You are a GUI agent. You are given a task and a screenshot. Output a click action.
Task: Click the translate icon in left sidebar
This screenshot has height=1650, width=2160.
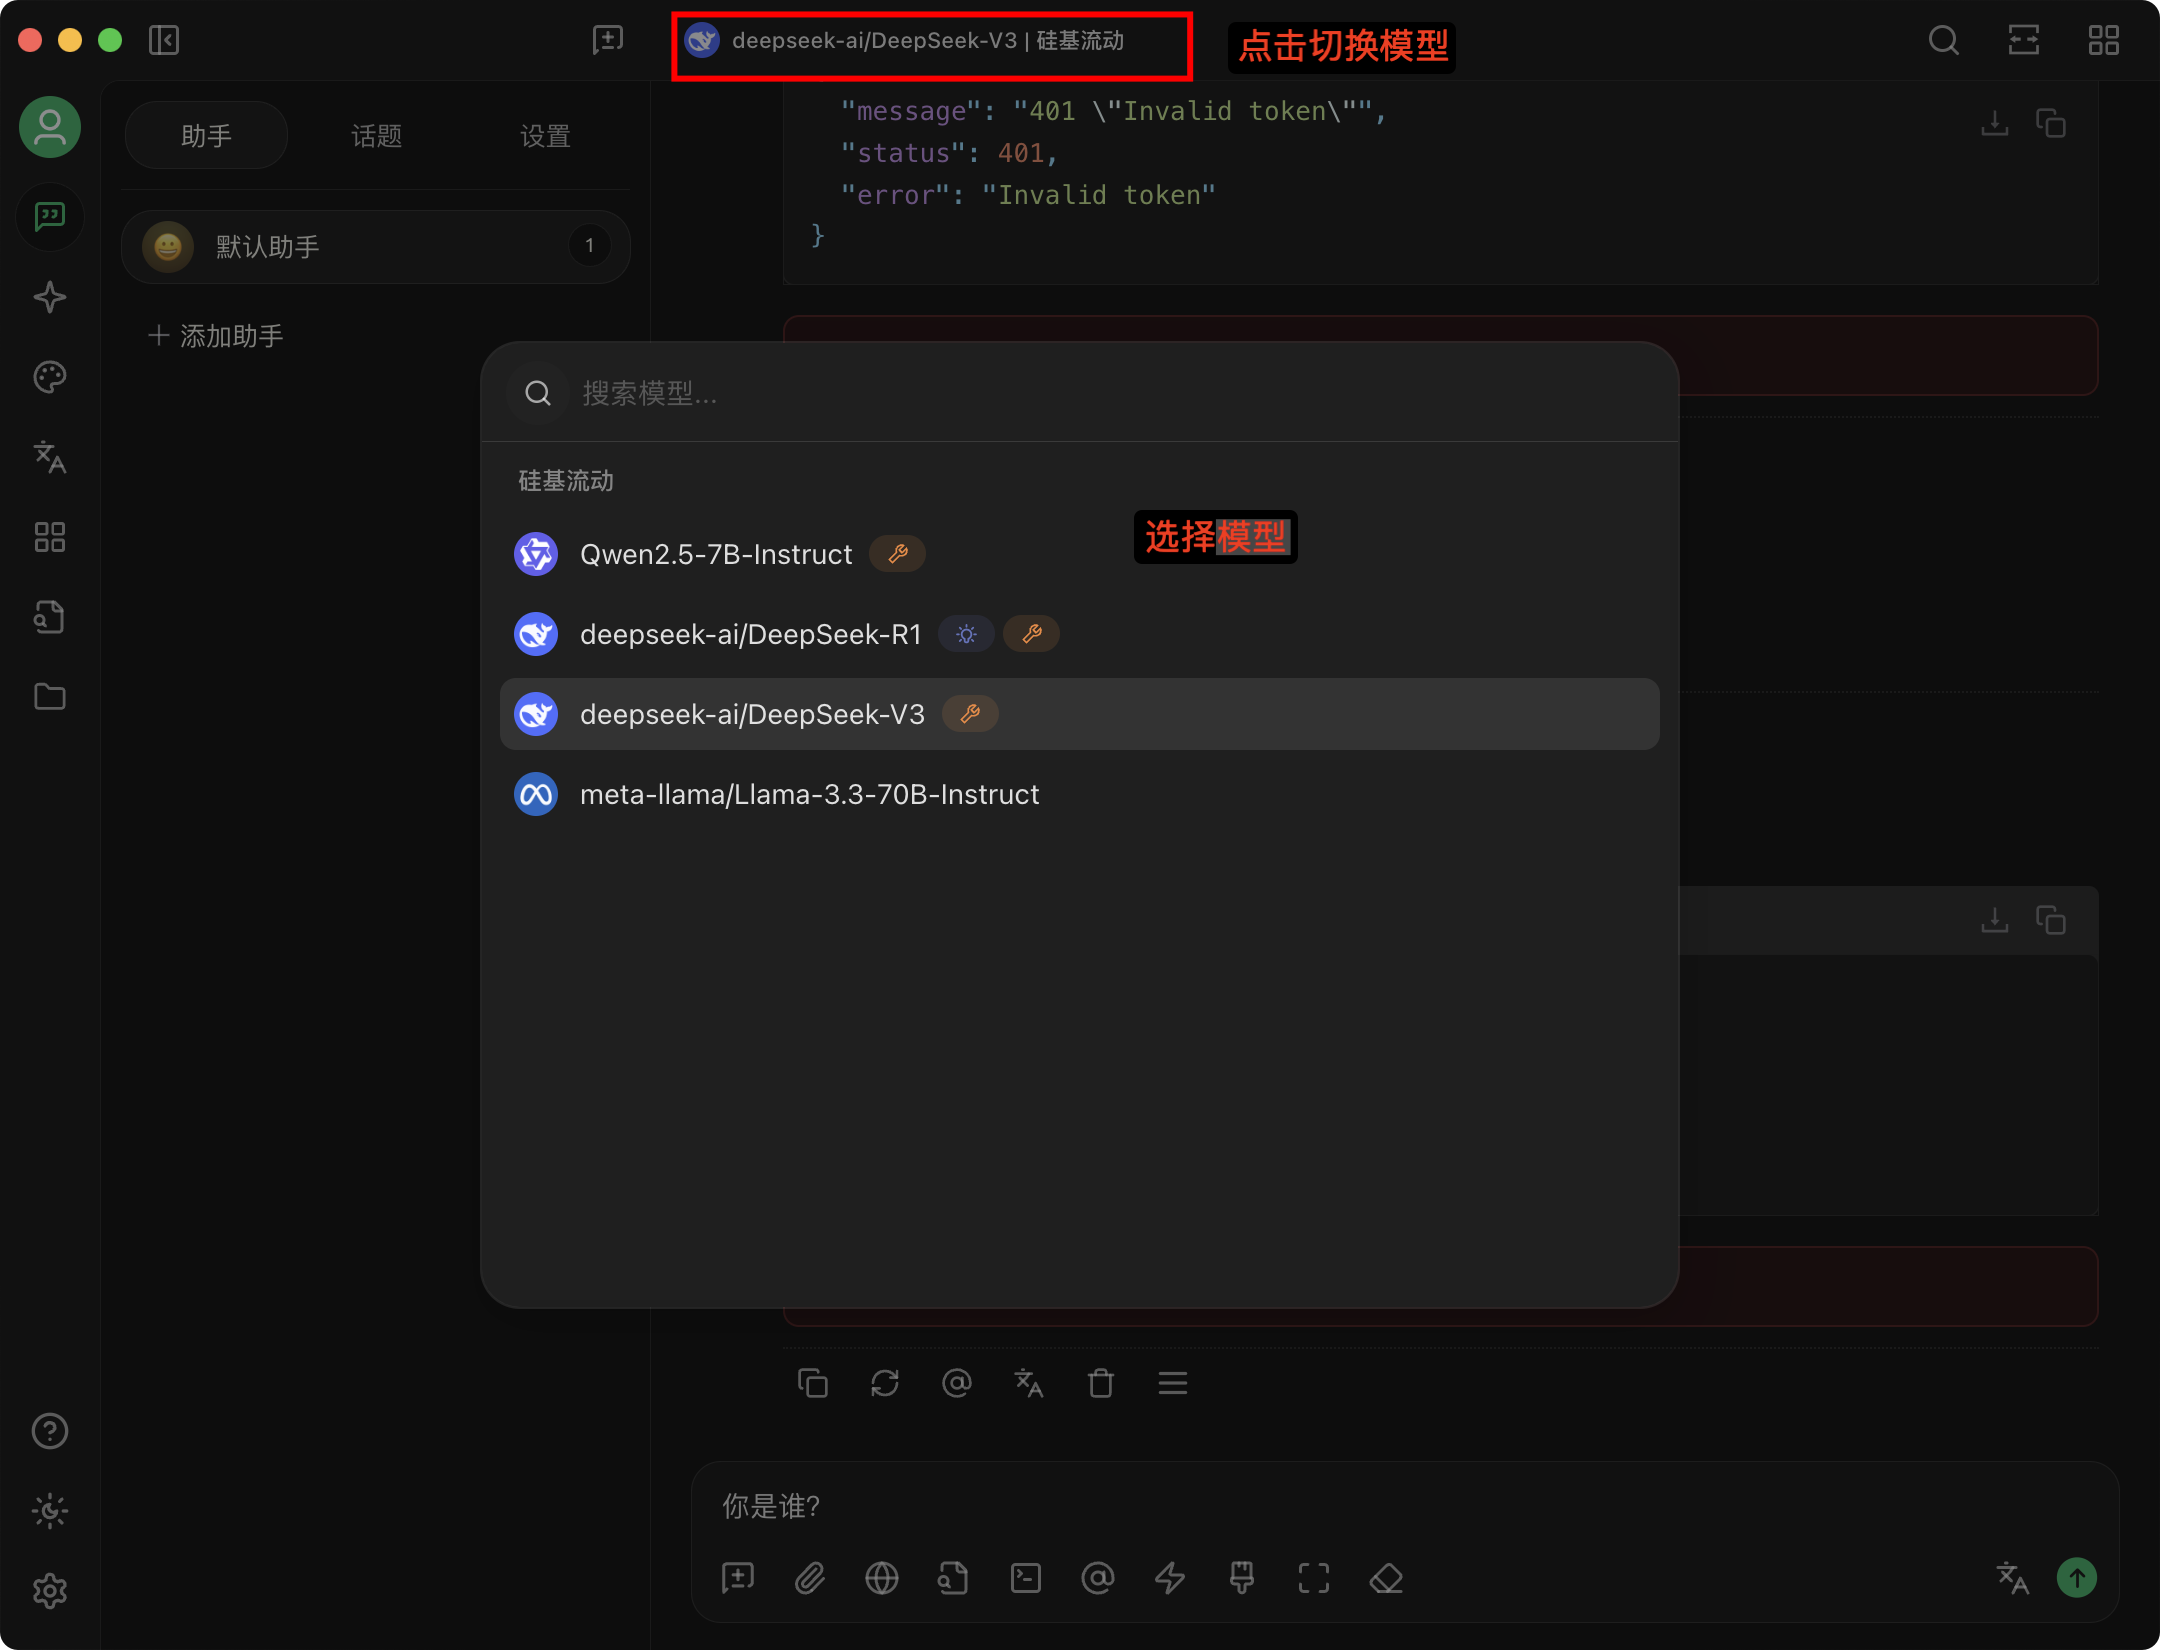[x=49, y=457]
